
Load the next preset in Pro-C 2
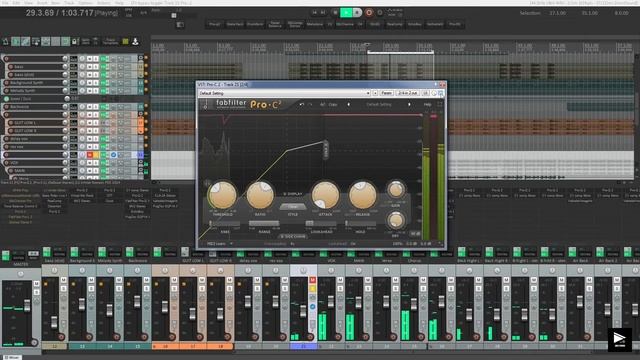pyautogui.click(x=409, y=104)
